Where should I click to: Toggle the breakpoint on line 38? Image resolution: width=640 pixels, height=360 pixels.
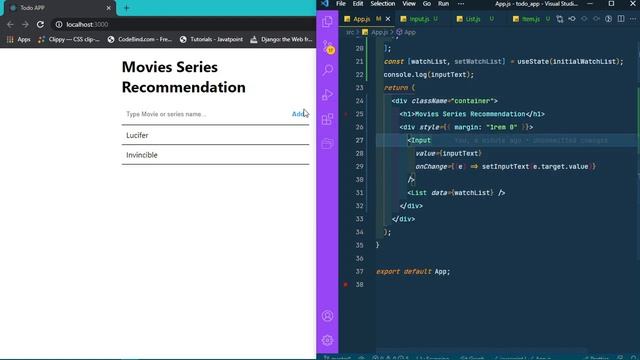pos(346,284)
